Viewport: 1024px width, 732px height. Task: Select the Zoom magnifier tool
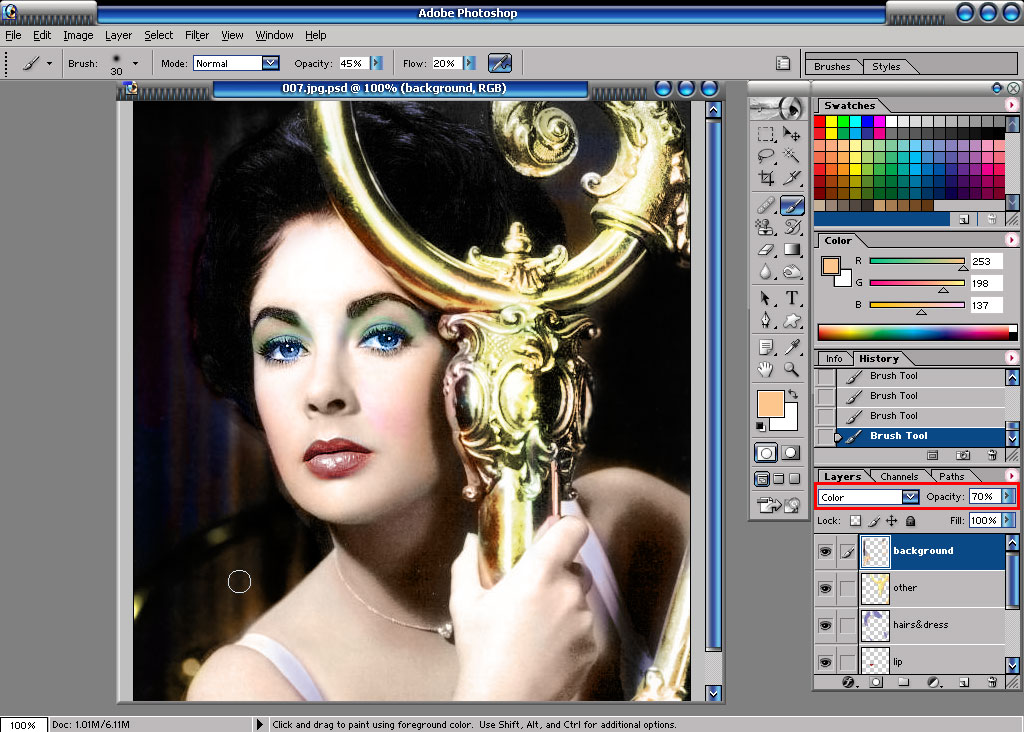(792, 370)
